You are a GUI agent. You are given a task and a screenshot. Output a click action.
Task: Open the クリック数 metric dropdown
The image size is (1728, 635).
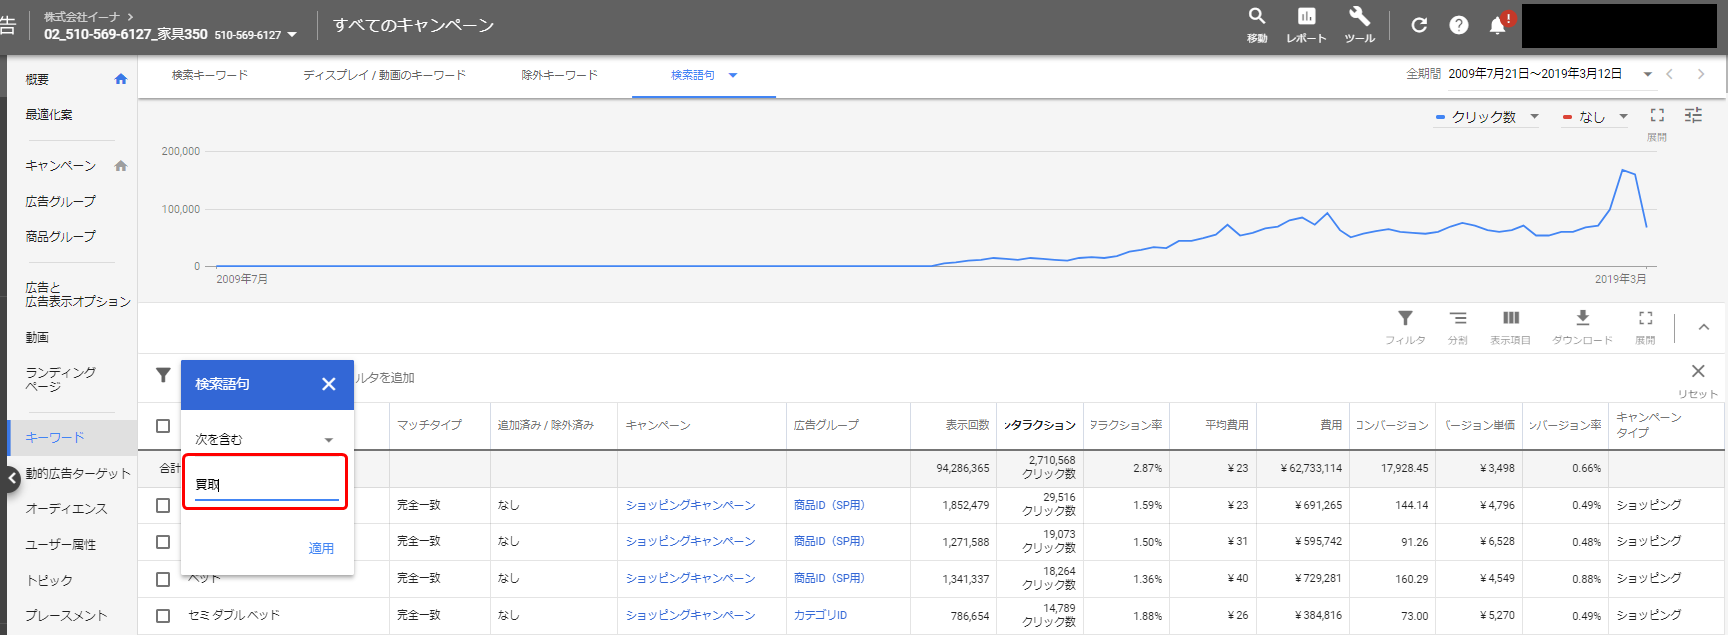1487,117
